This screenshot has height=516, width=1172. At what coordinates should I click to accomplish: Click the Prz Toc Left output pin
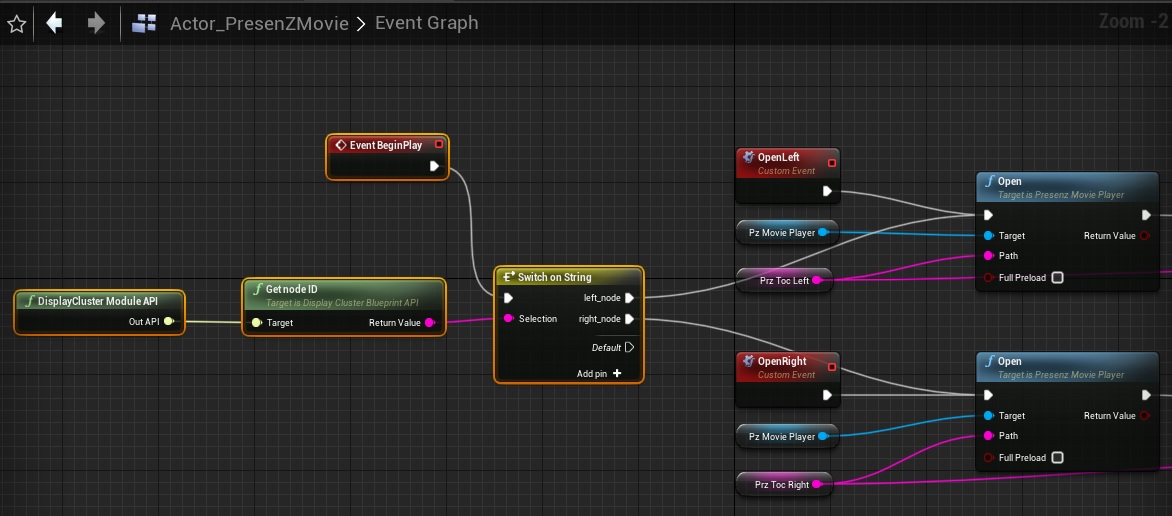(x=816, y=280)
